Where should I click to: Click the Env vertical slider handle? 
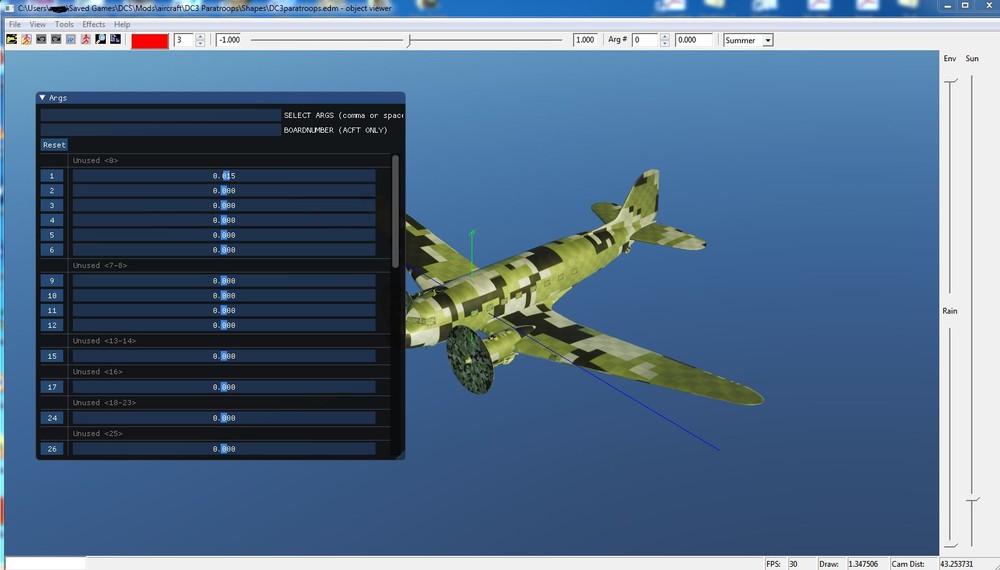coord(951,81)
